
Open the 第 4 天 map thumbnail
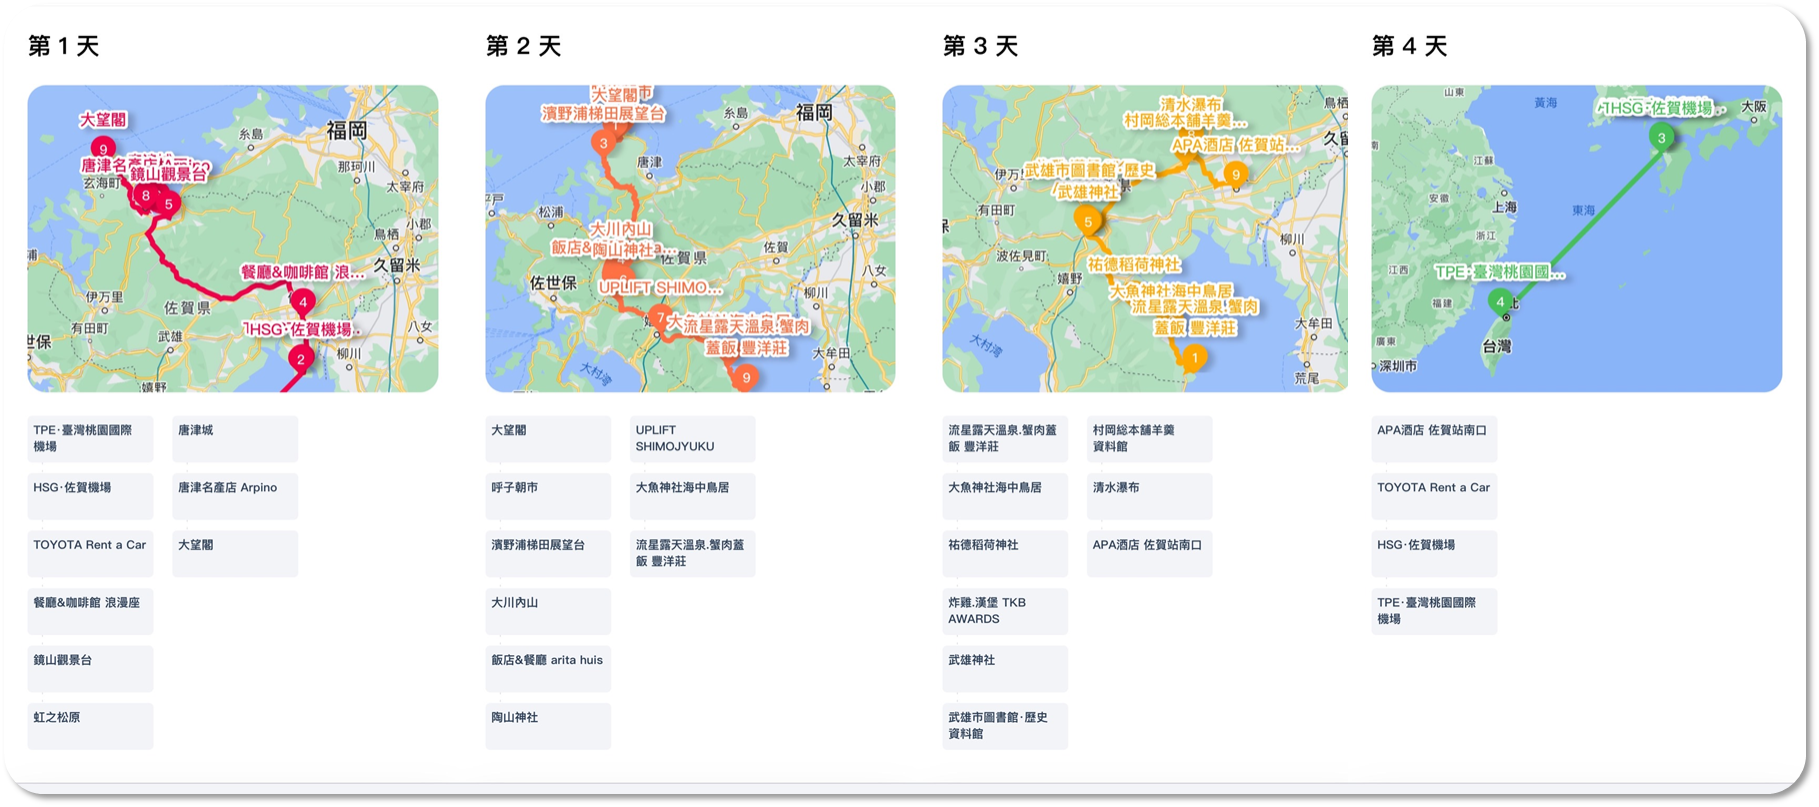[1577, 238]
